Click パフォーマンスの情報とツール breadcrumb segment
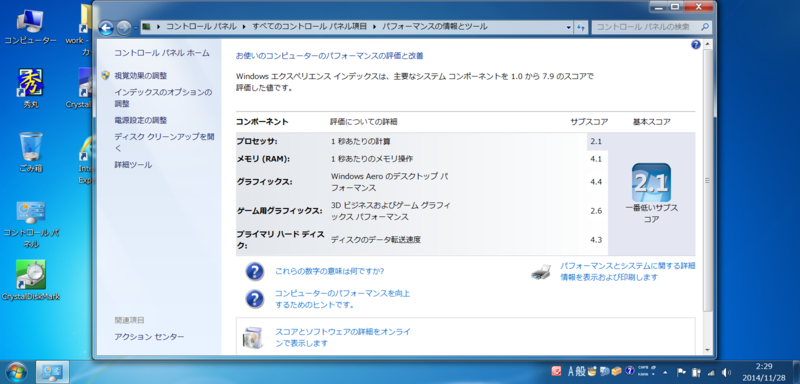This screenshot has width=800, height=384. 434,27
